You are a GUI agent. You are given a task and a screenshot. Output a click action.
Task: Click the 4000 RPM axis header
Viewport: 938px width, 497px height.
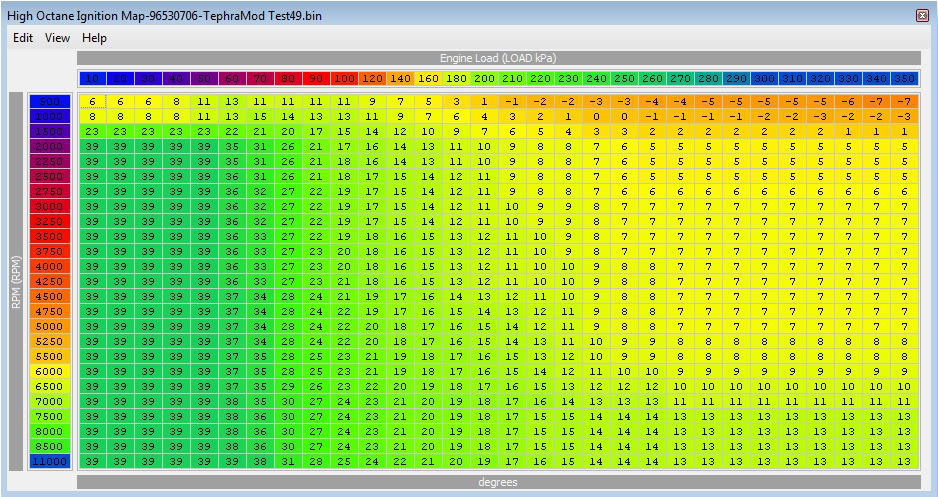click(50, 266)
